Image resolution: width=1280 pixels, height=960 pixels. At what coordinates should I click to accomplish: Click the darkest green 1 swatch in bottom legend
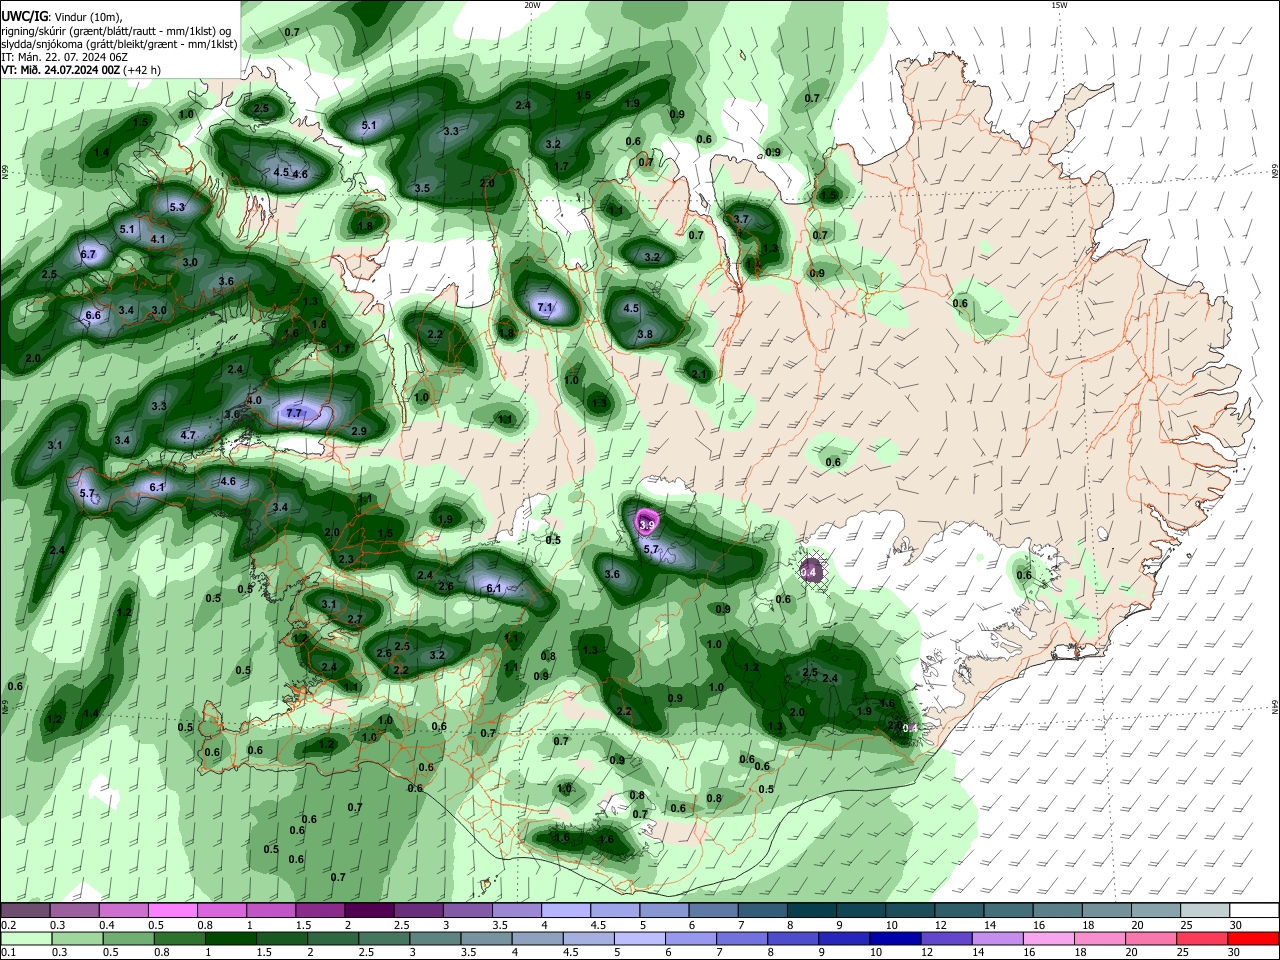[x=230, y=938]
